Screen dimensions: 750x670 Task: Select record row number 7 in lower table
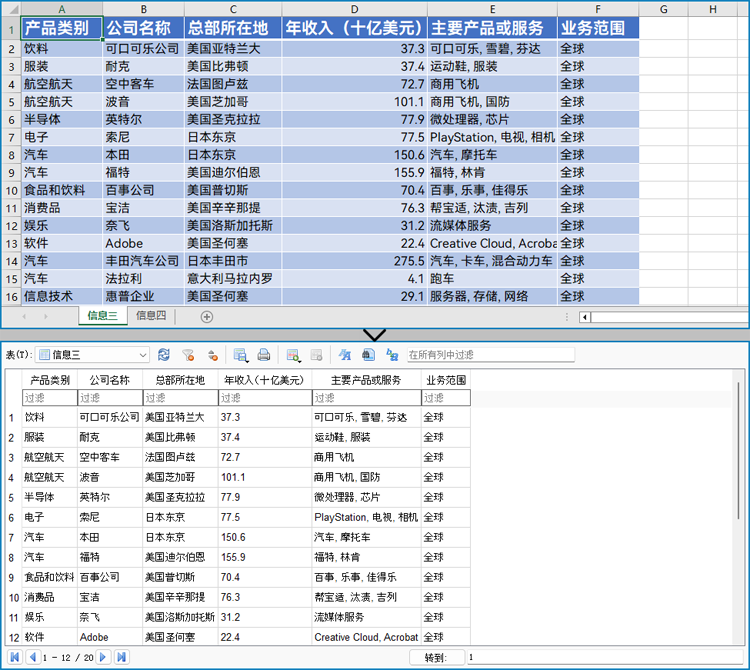[x=11, y=538]
